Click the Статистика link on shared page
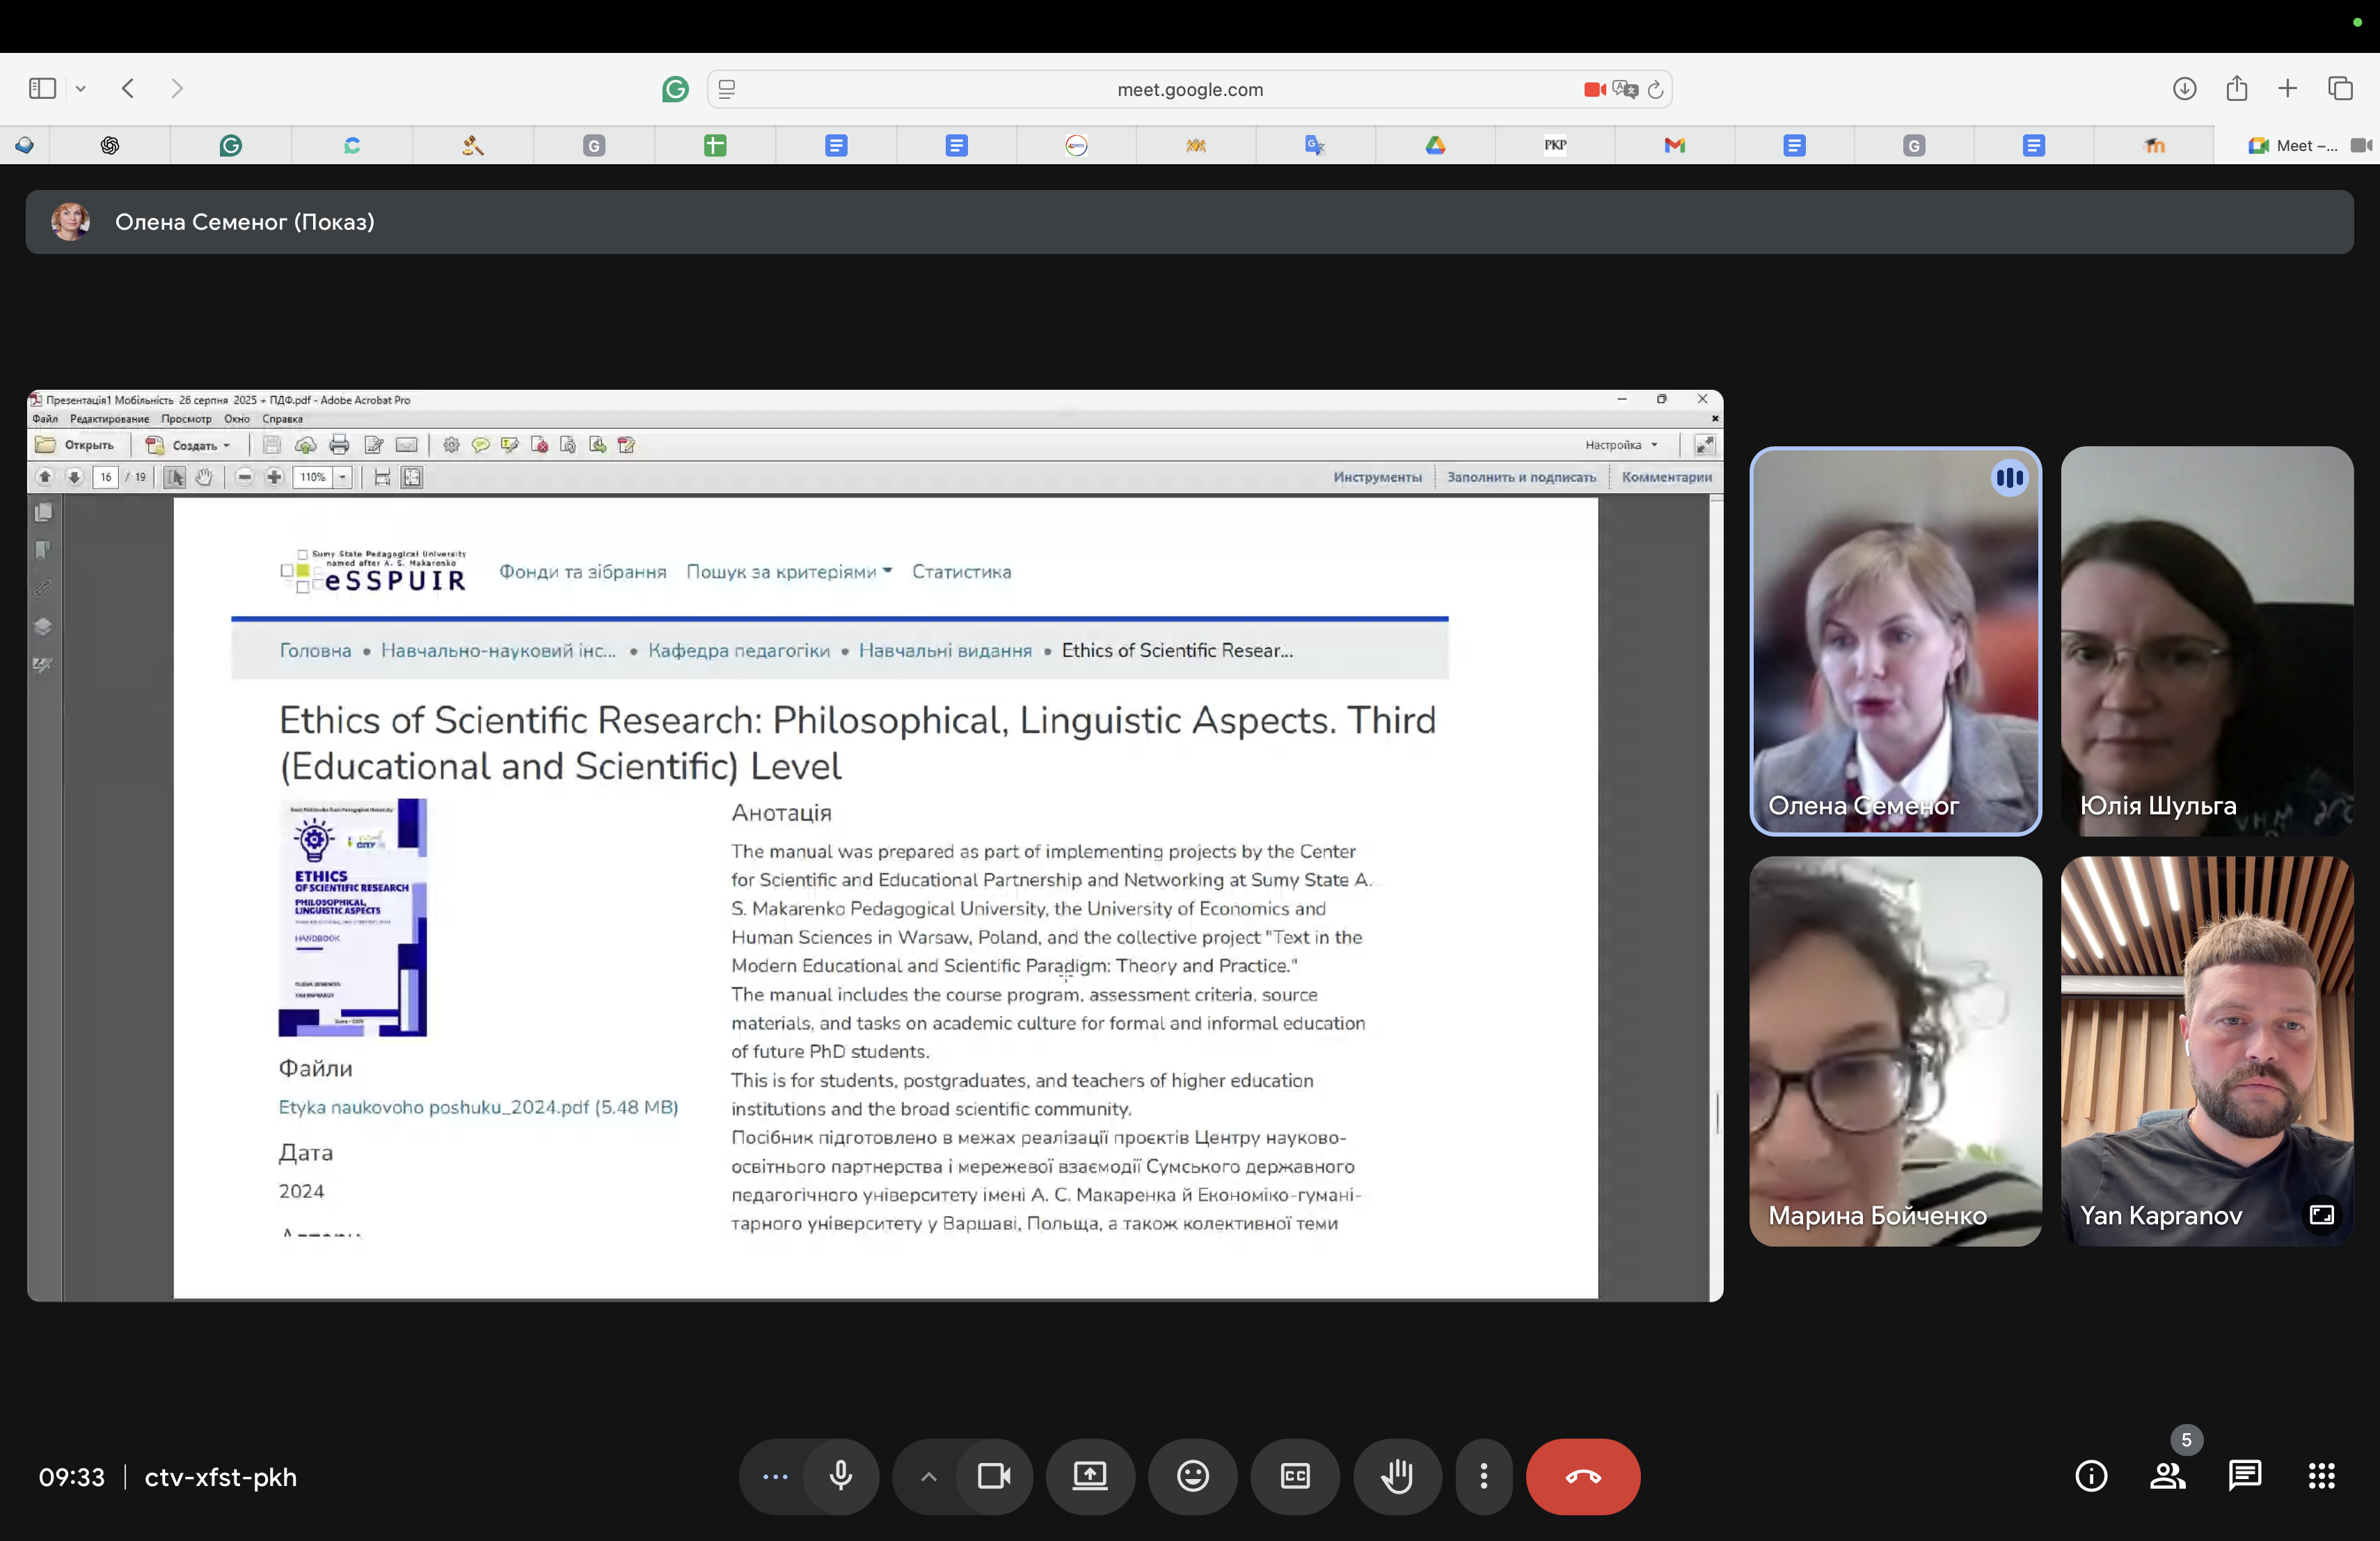The image size is (2380, 1541). [x=961, y=572]
